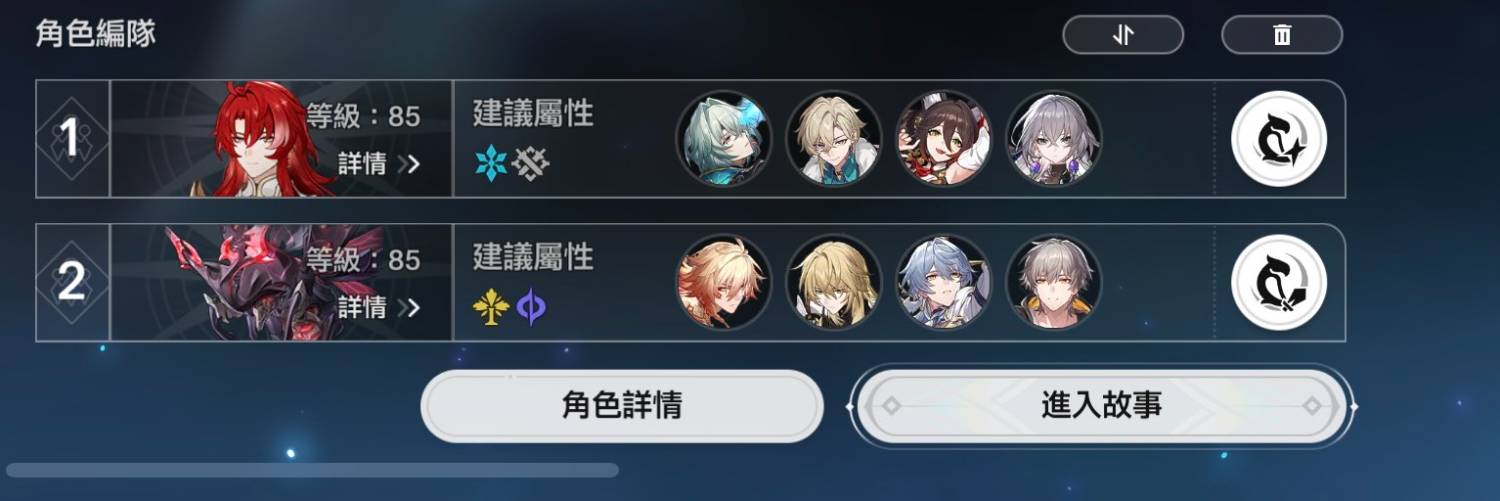The height and width of the screenshot is (501, 1500).
Task: Select team slot number 1 badge
Action: pyautogui.click(x=72, y=139)
